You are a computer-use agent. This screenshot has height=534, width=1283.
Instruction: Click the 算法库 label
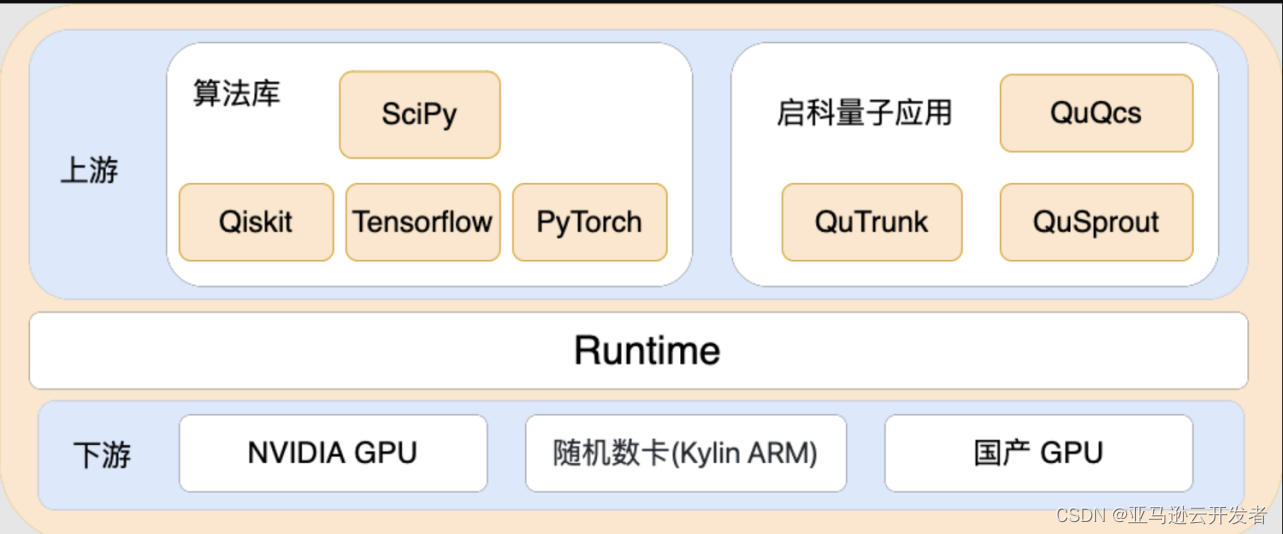click(237, 94)
